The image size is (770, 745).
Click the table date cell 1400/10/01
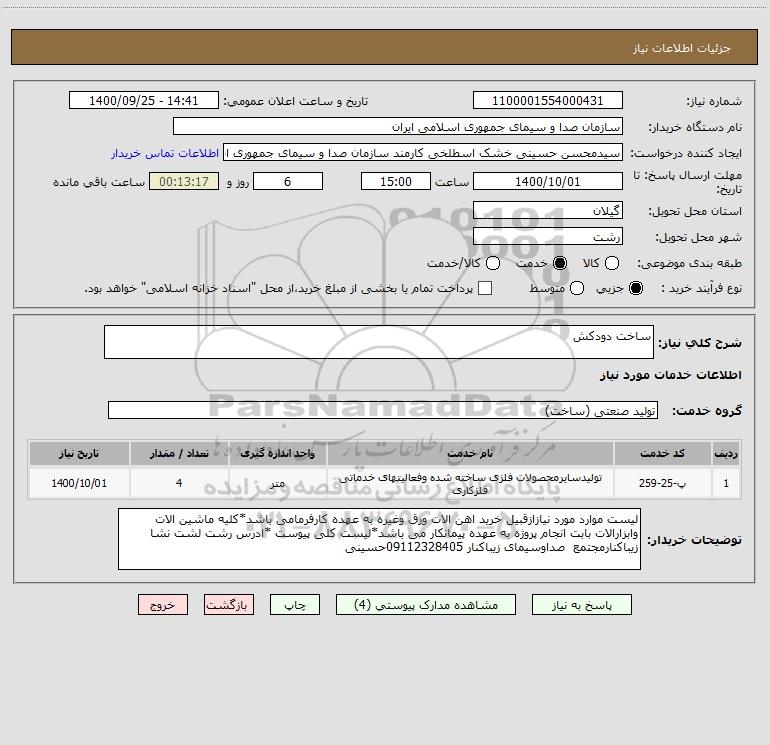(x=79, y=483)
